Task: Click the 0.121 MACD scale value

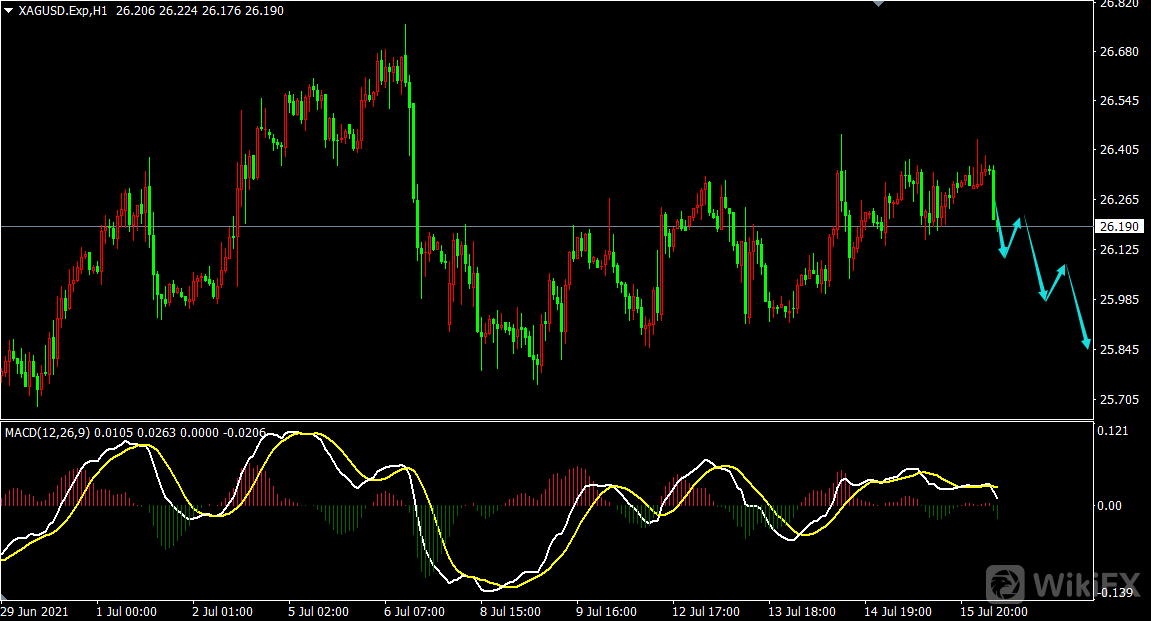Action: coord(1115,431)
